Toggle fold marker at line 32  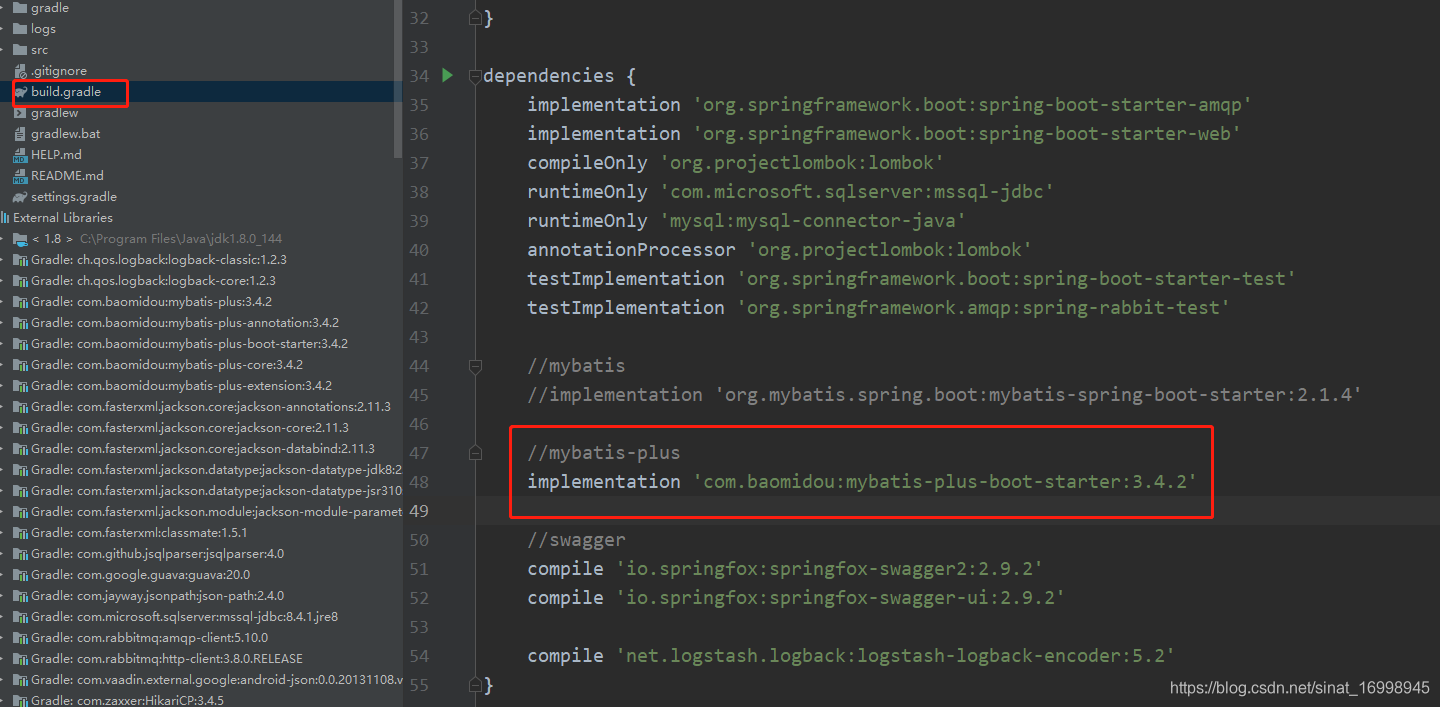(476, 18)
